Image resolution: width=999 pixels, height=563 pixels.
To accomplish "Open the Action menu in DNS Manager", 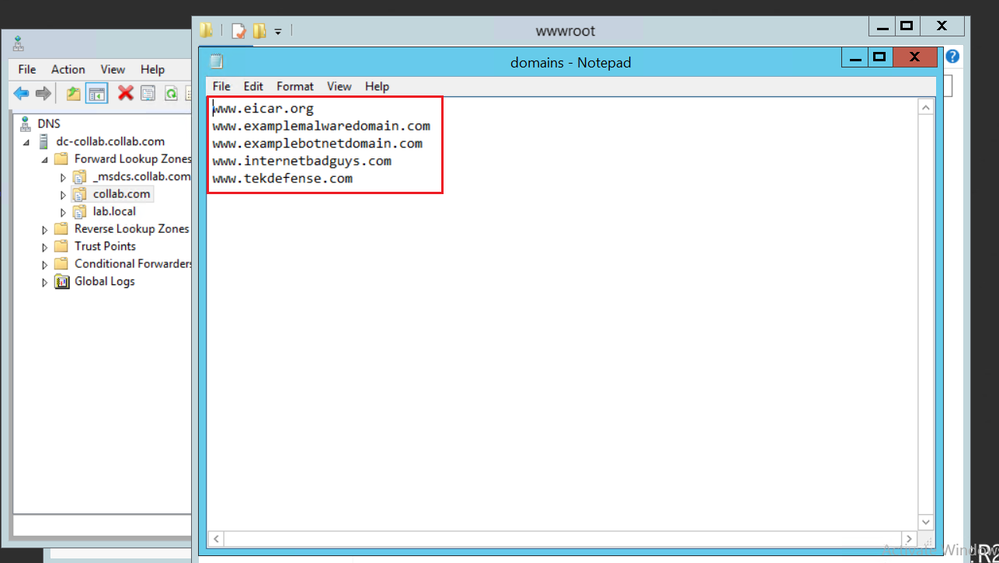I will pyautogui.click(x=68, y=69).
